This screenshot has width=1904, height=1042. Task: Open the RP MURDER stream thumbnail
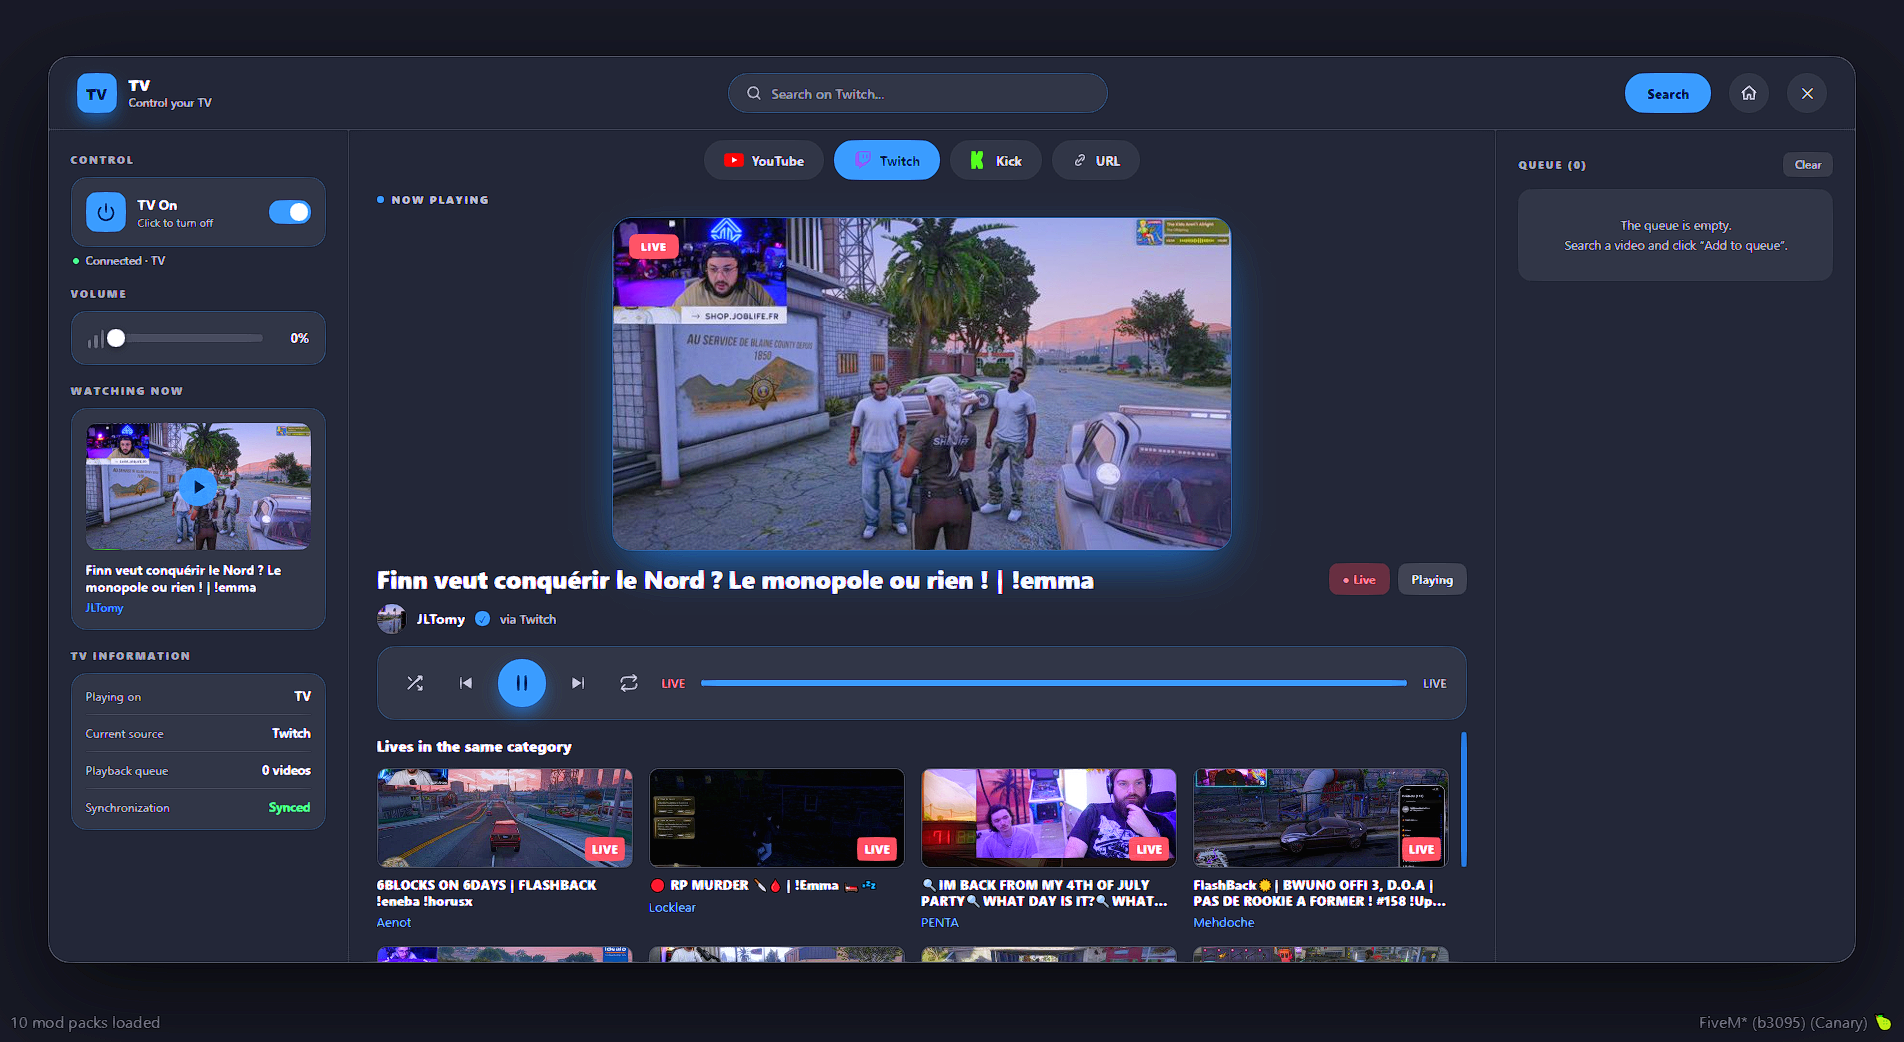pos(777,818)
